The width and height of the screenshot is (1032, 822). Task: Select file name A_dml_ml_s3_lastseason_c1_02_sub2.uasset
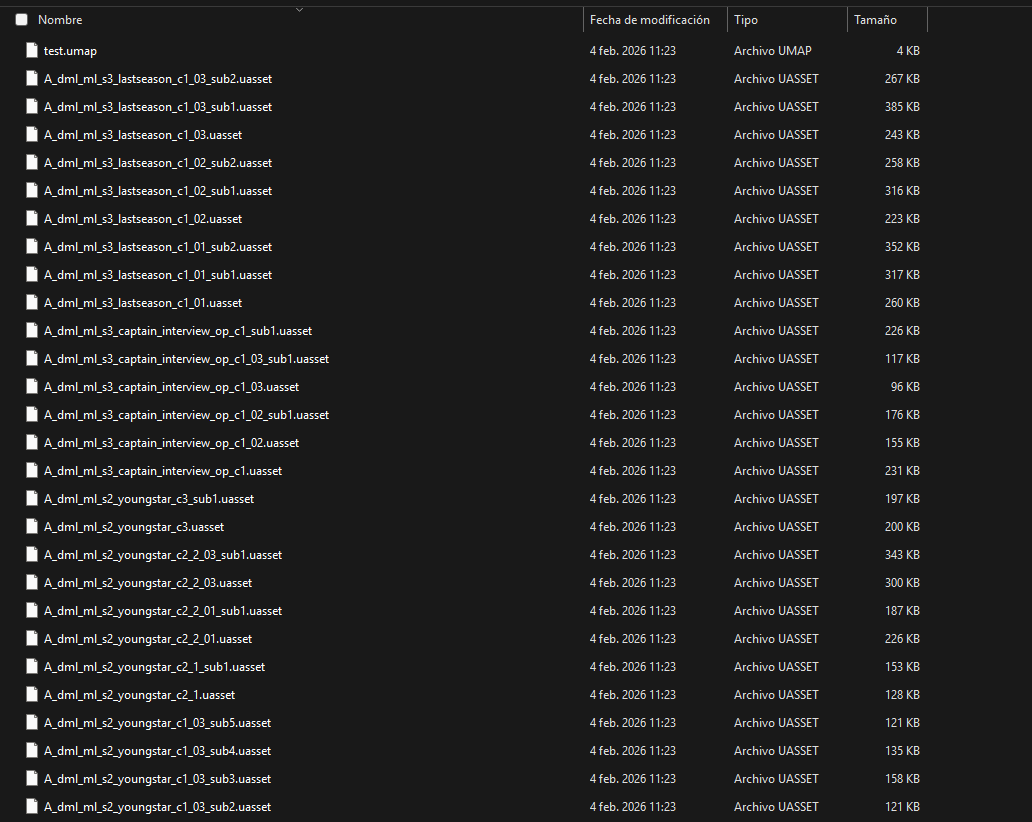pos(158,163)
